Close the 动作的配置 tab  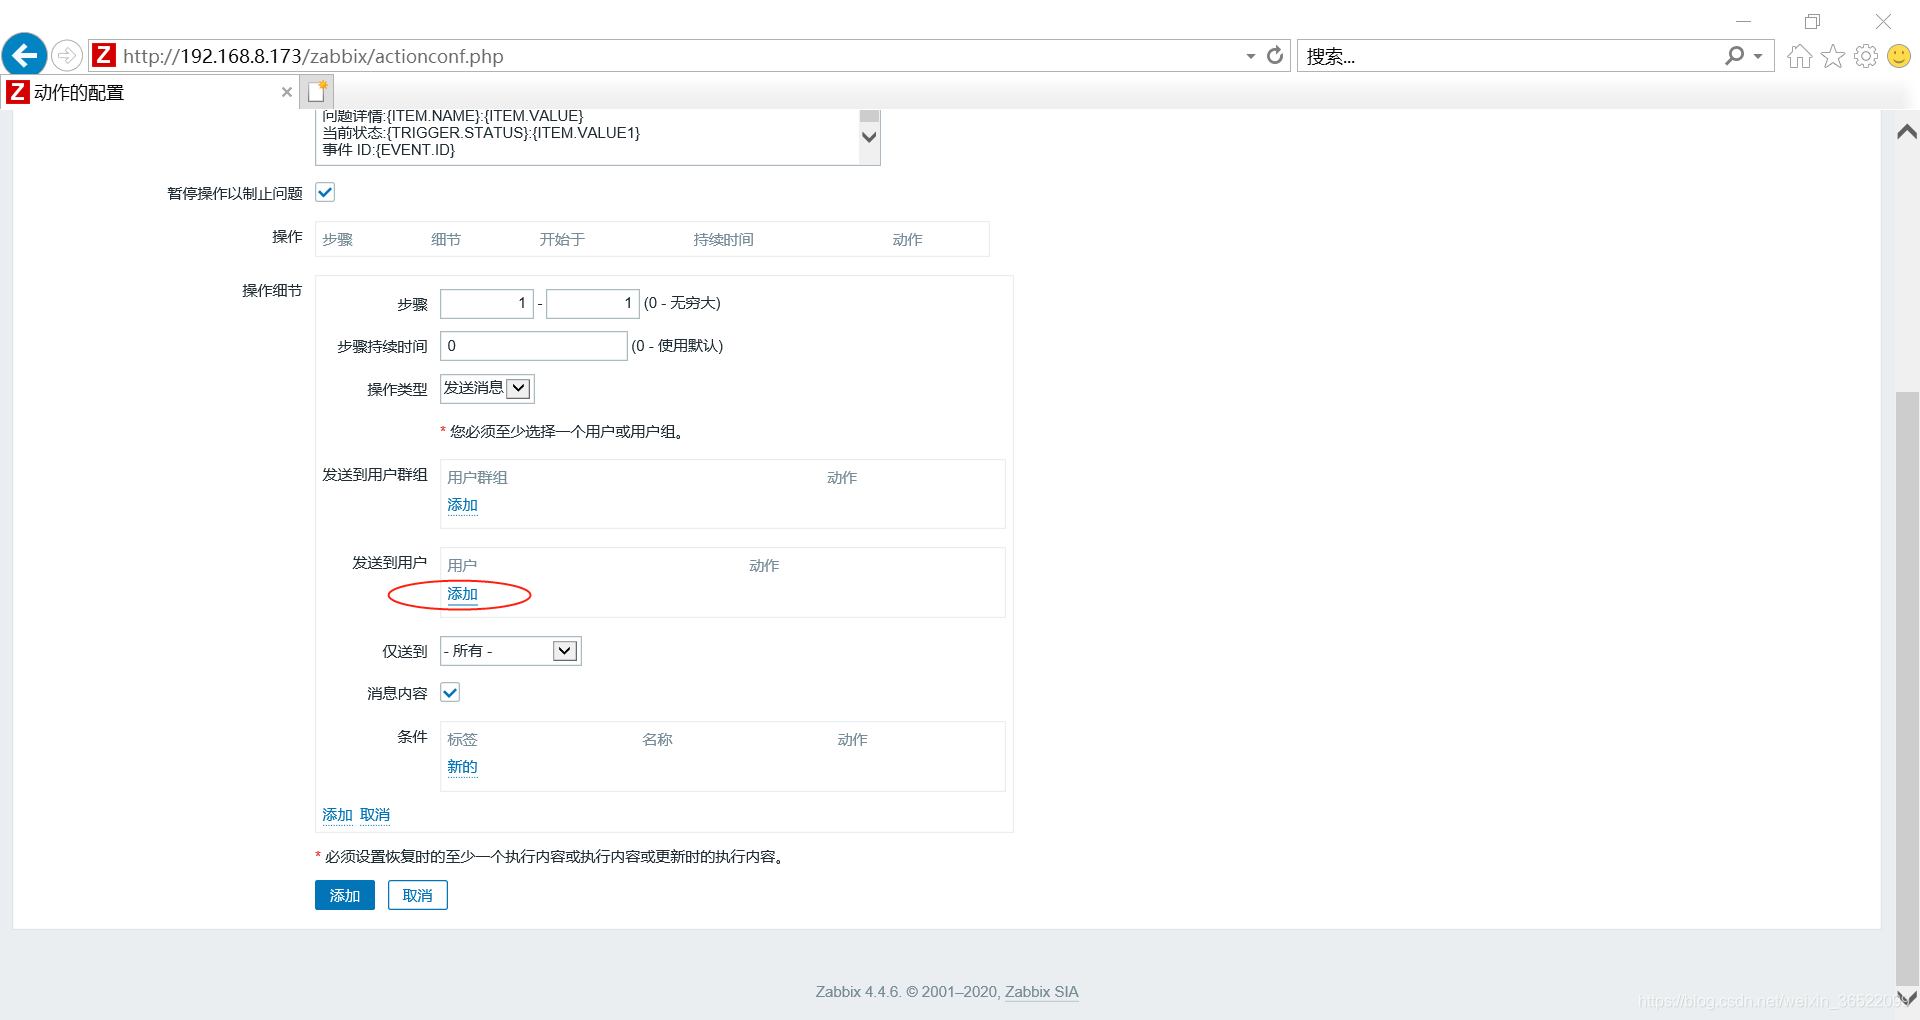pos(287,92)
